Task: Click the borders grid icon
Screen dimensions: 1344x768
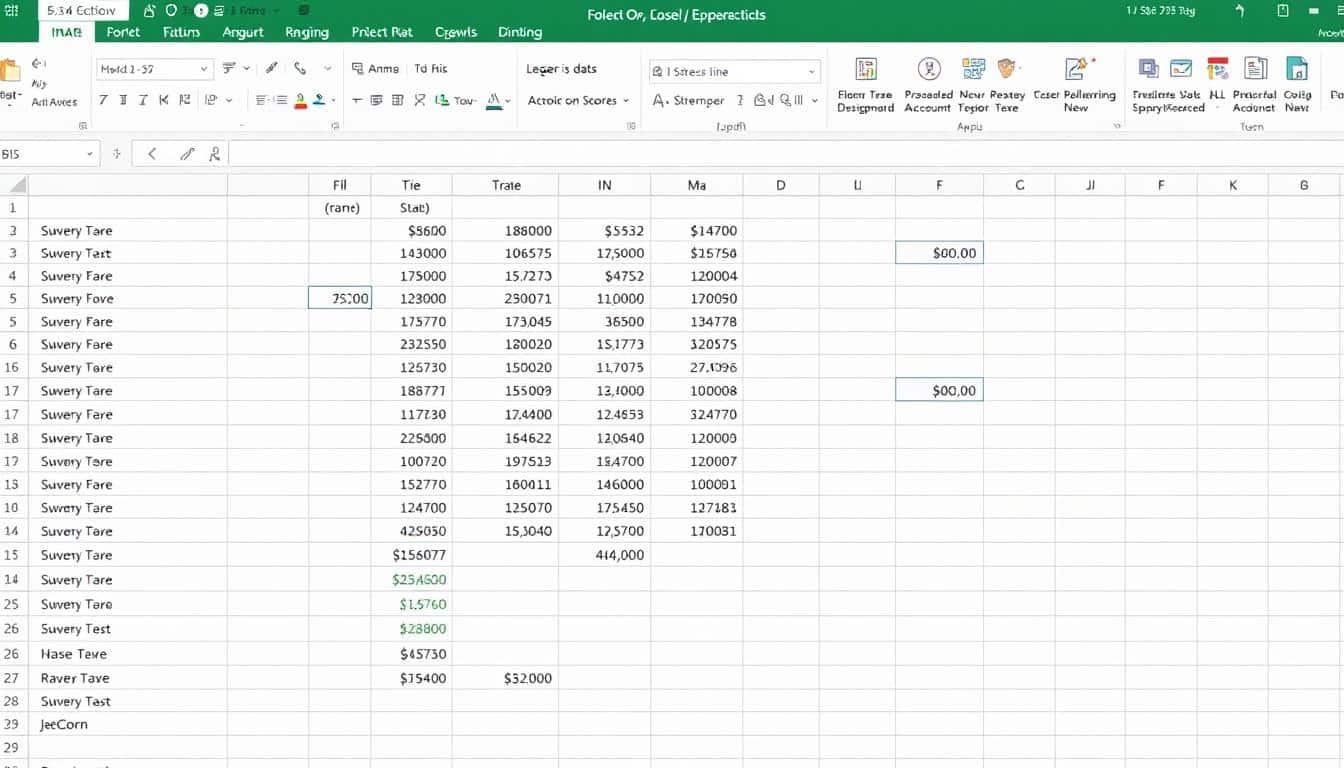Action: point(398,100)
